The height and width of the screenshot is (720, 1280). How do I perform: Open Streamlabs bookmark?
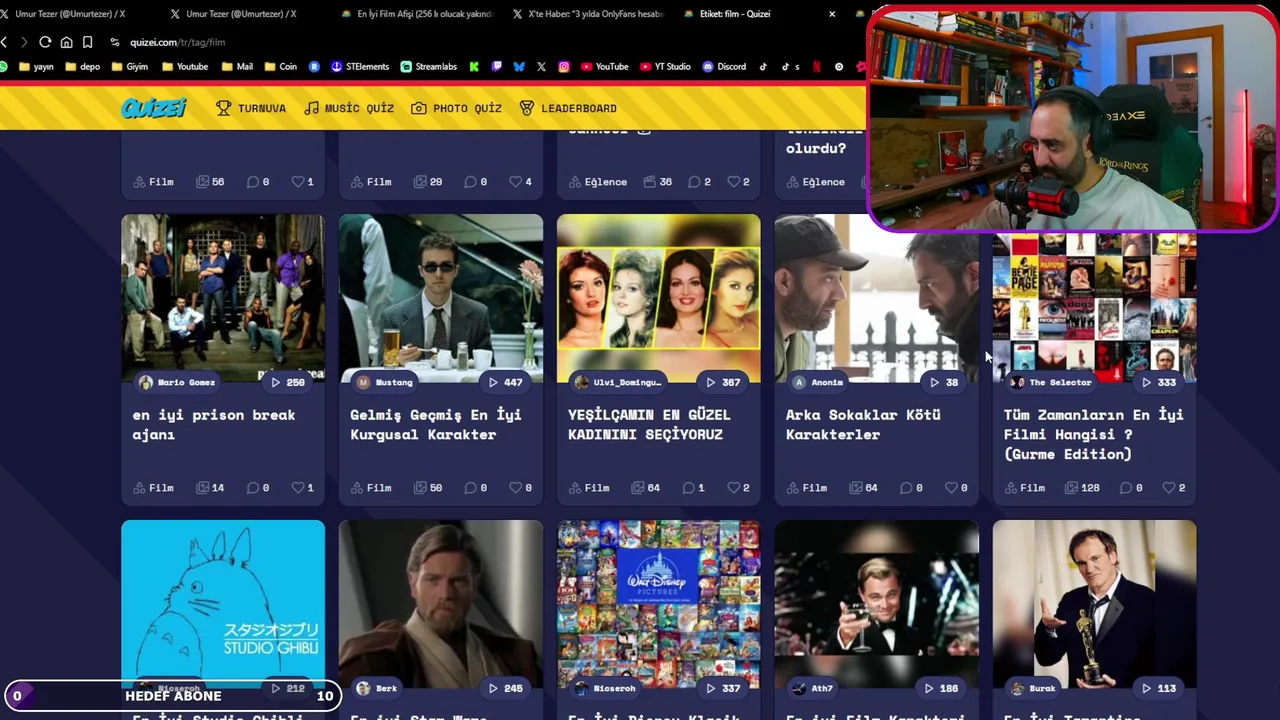coord(428,67)
